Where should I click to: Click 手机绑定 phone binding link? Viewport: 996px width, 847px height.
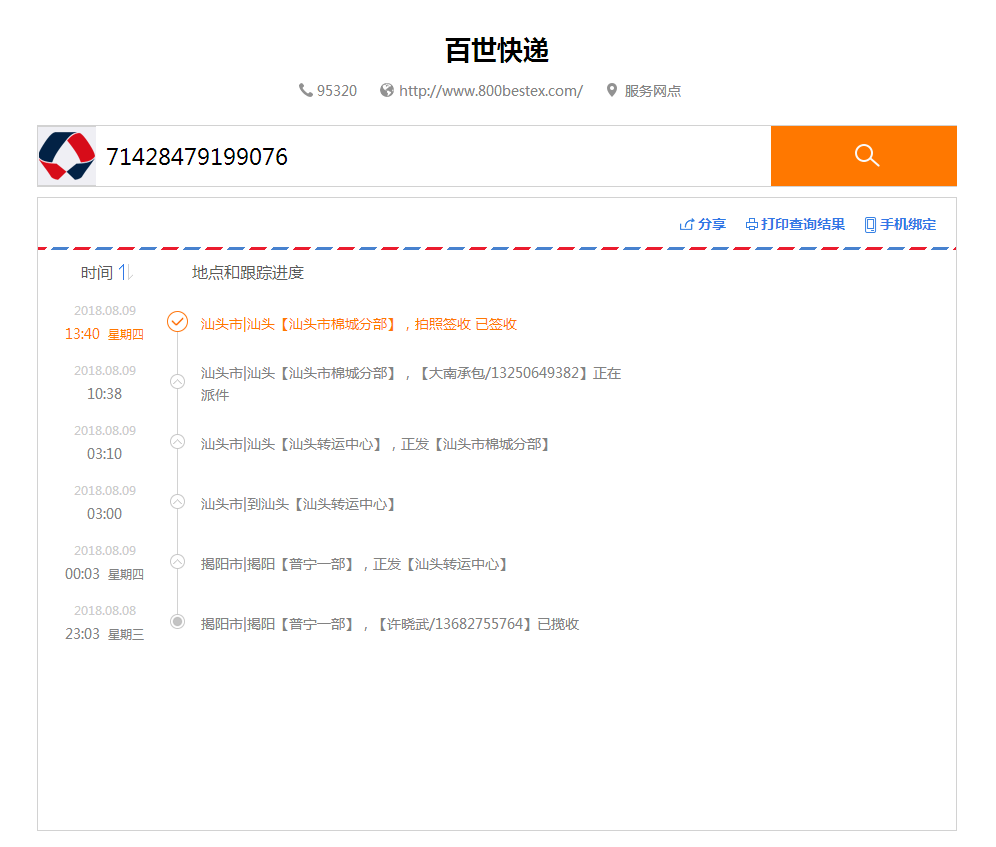(908, 224)
